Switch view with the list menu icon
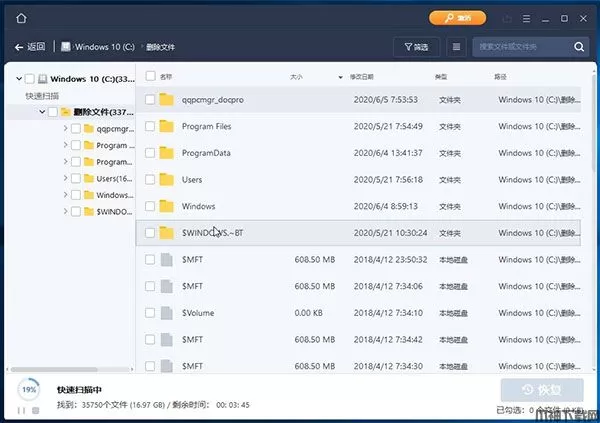The height and width of the screenshot is (423, 600). pyautogui.click(x=457, y=47)
